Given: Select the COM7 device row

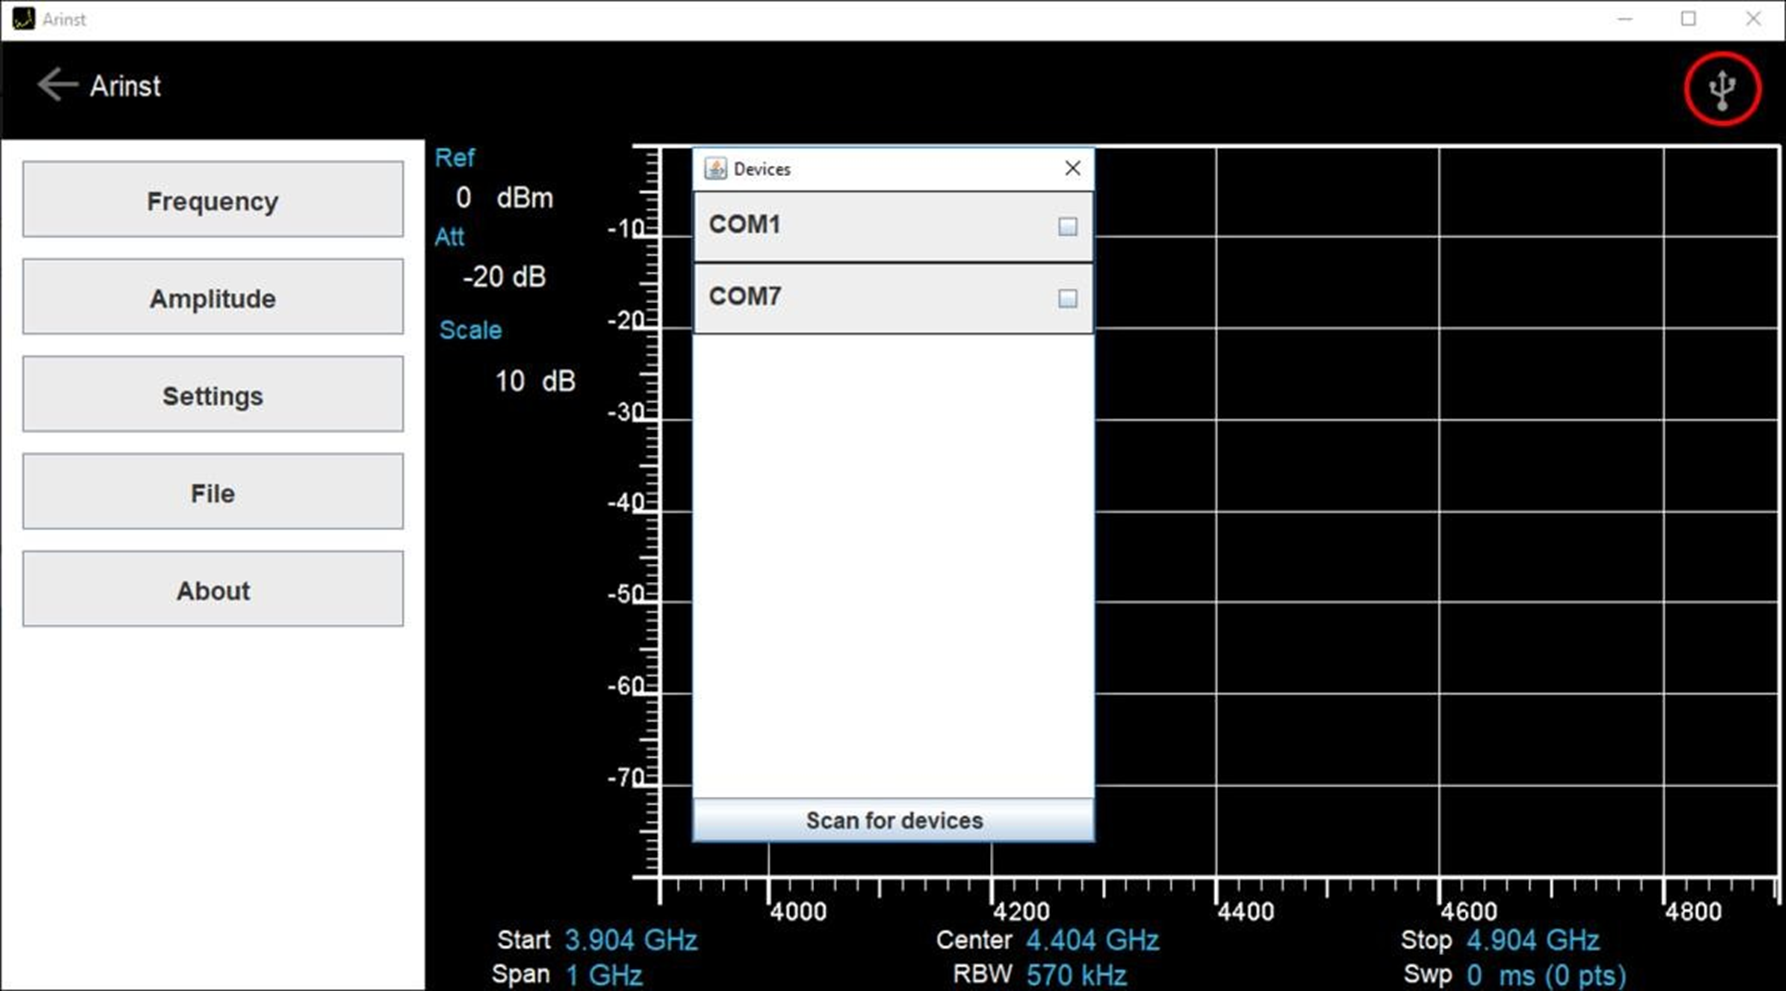Looking at the screenshot, I should point(870,298).
